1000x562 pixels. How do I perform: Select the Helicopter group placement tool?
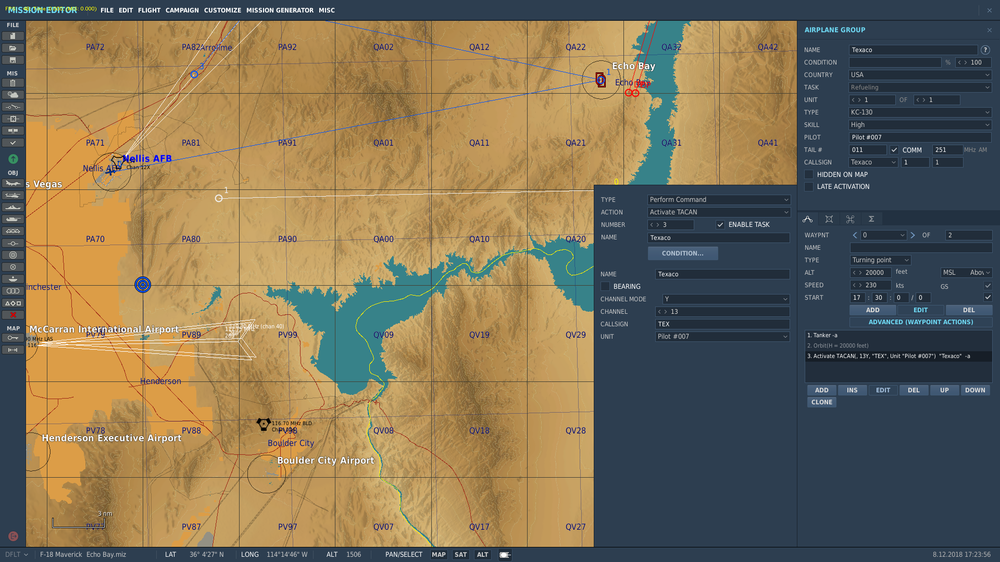point(13,195)
